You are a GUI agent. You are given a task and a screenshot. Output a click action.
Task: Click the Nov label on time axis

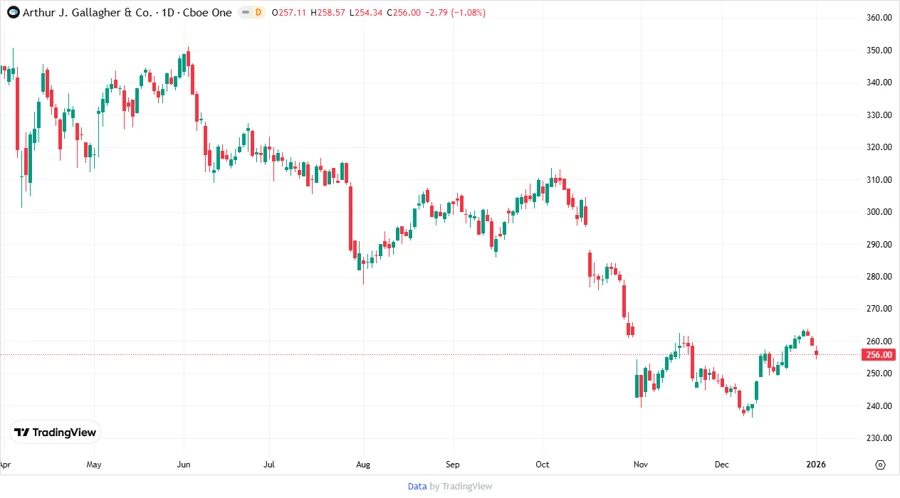[x=641, y=465]
